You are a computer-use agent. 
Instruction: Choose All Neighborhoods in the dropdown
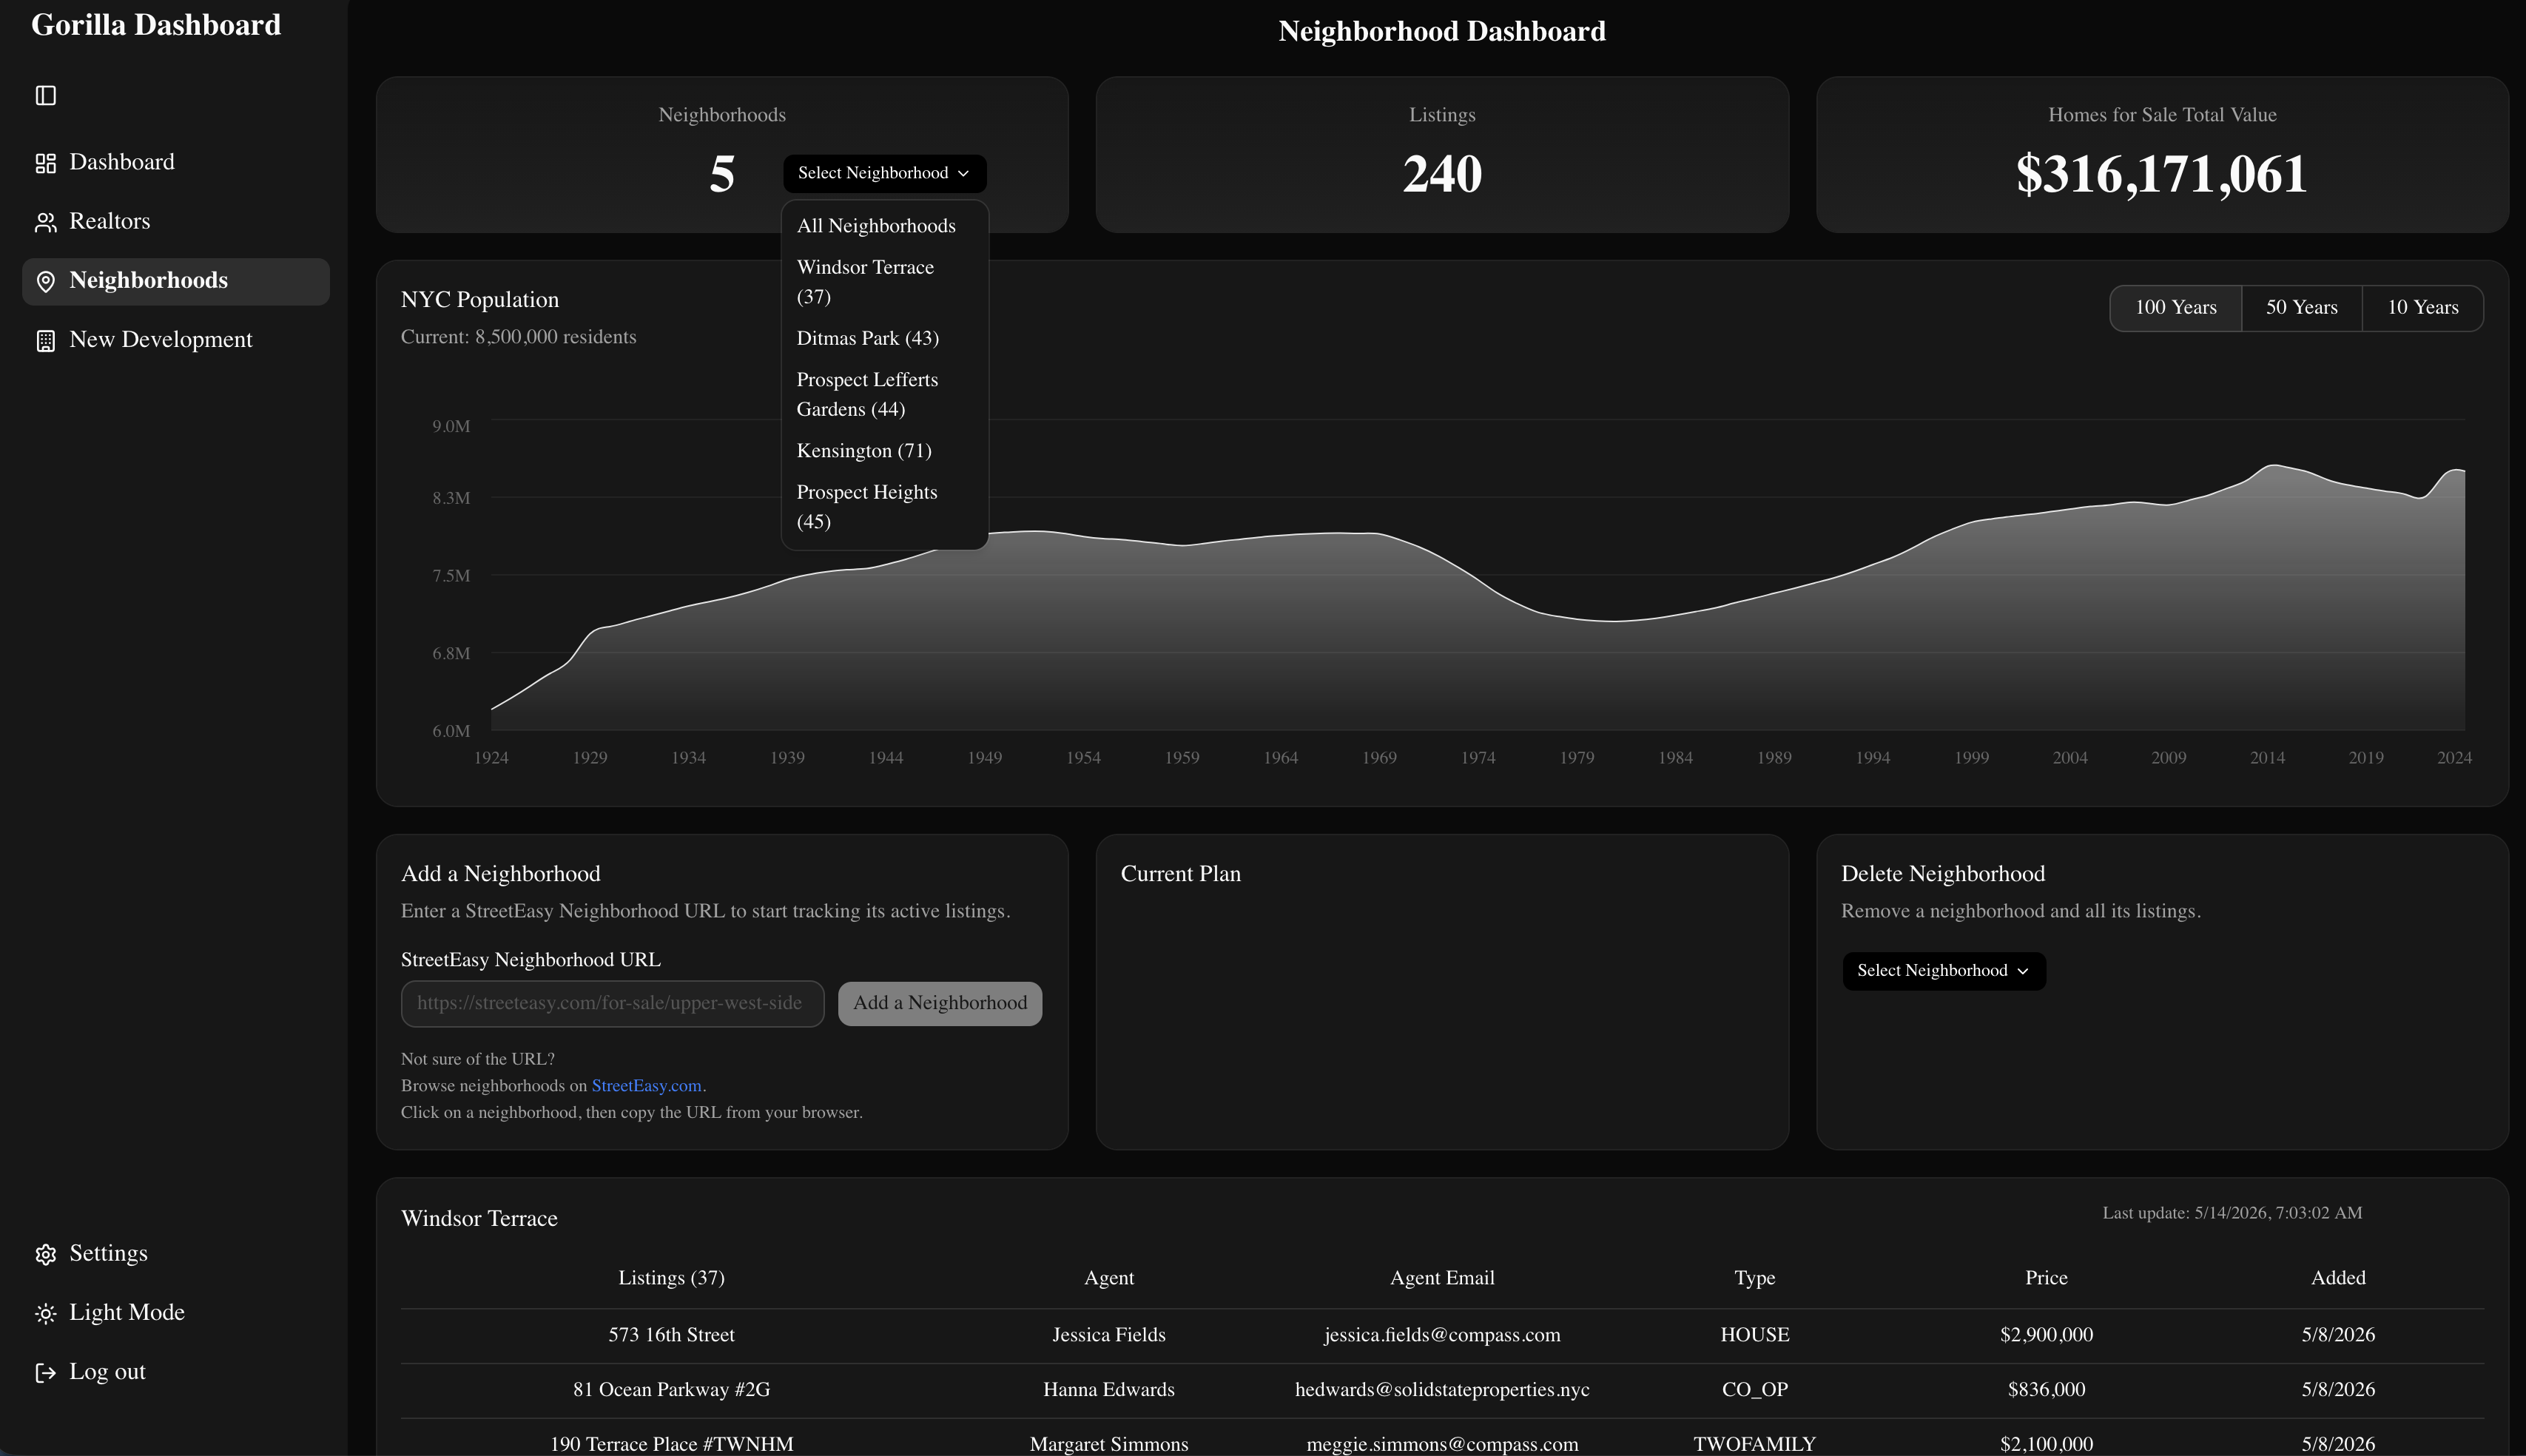(884, 226)
